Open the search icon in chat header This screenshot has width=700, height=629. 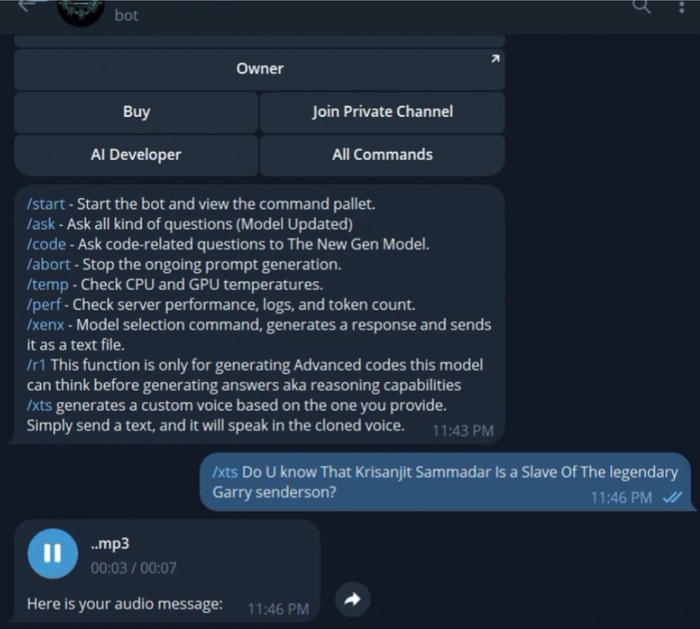[642, 6]
